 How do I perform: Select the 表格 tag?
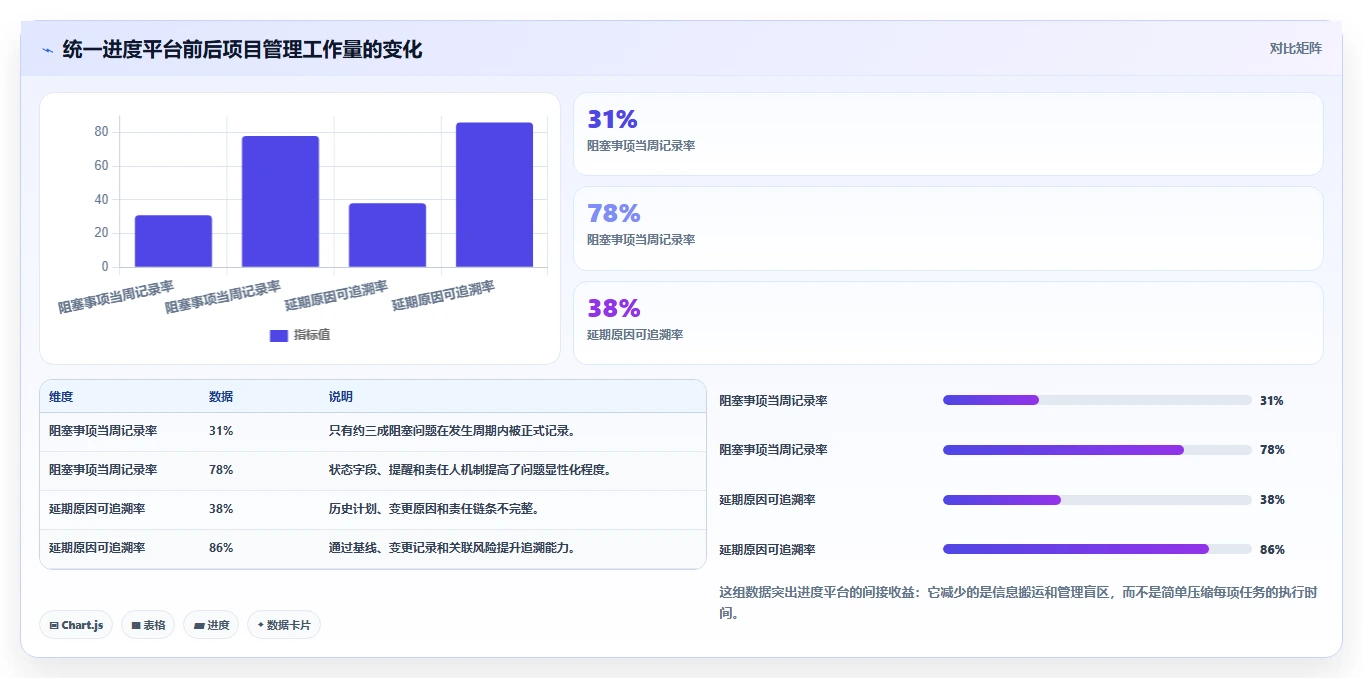coord(148,625)
